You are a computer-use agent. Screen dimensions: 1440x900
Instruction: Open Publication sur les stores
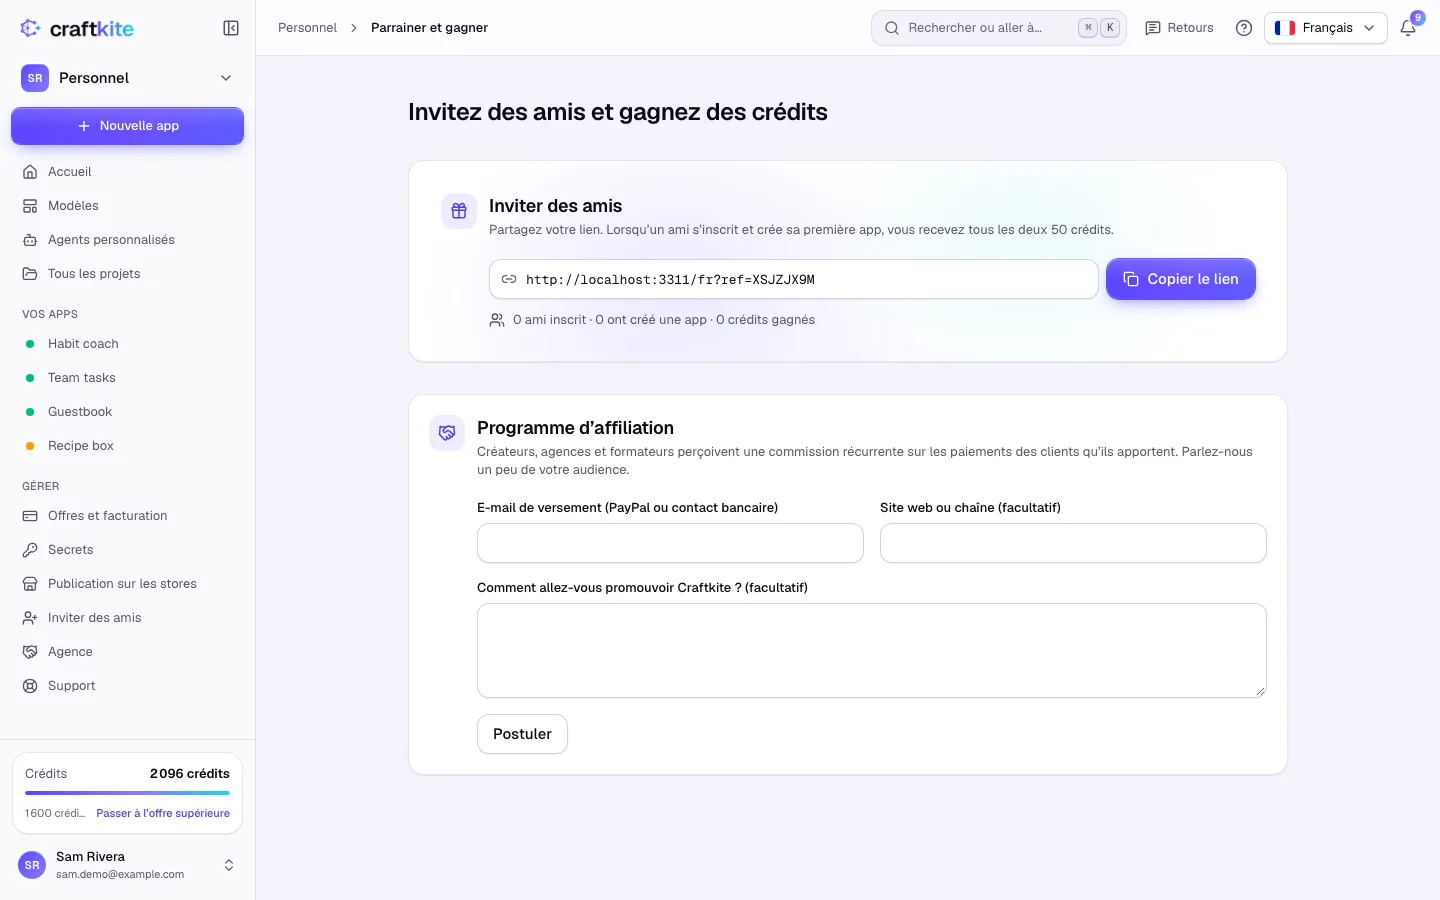(128, 584)
